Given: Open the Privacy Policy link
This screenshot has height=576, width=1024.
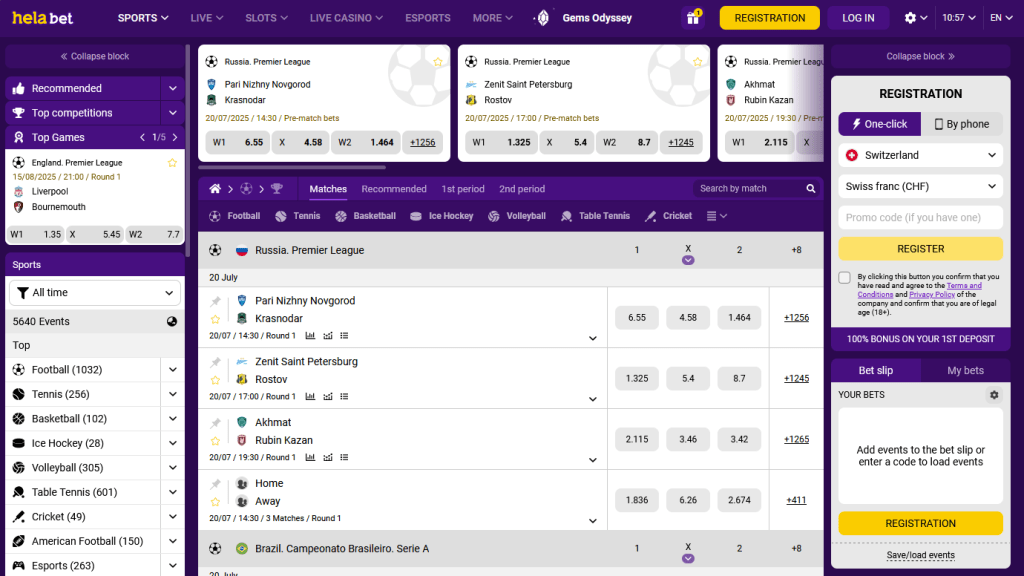Looking at the screenshot, I should click(931, 295).
